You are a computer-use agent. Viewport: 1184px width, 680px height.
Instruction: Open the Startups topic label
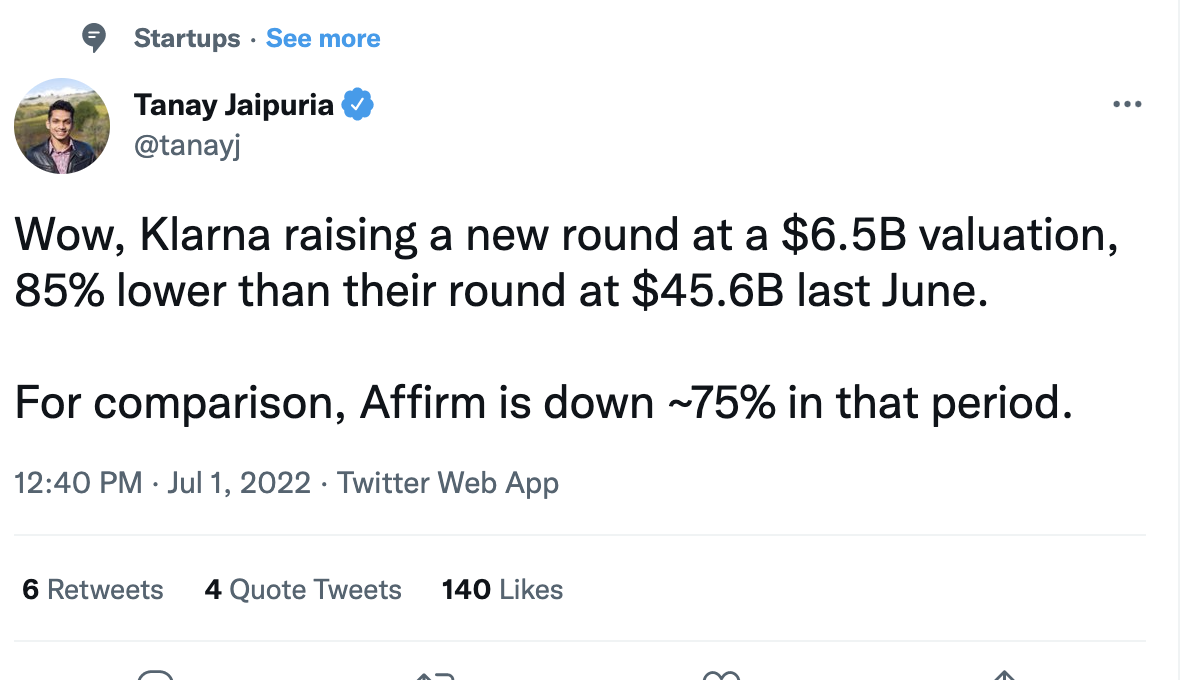tap(187, 39)
